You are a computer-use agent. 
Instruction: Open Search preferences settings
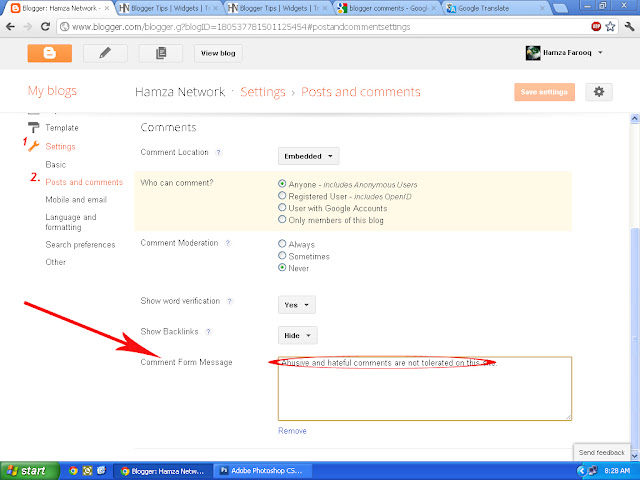click(x=80, y=244)
